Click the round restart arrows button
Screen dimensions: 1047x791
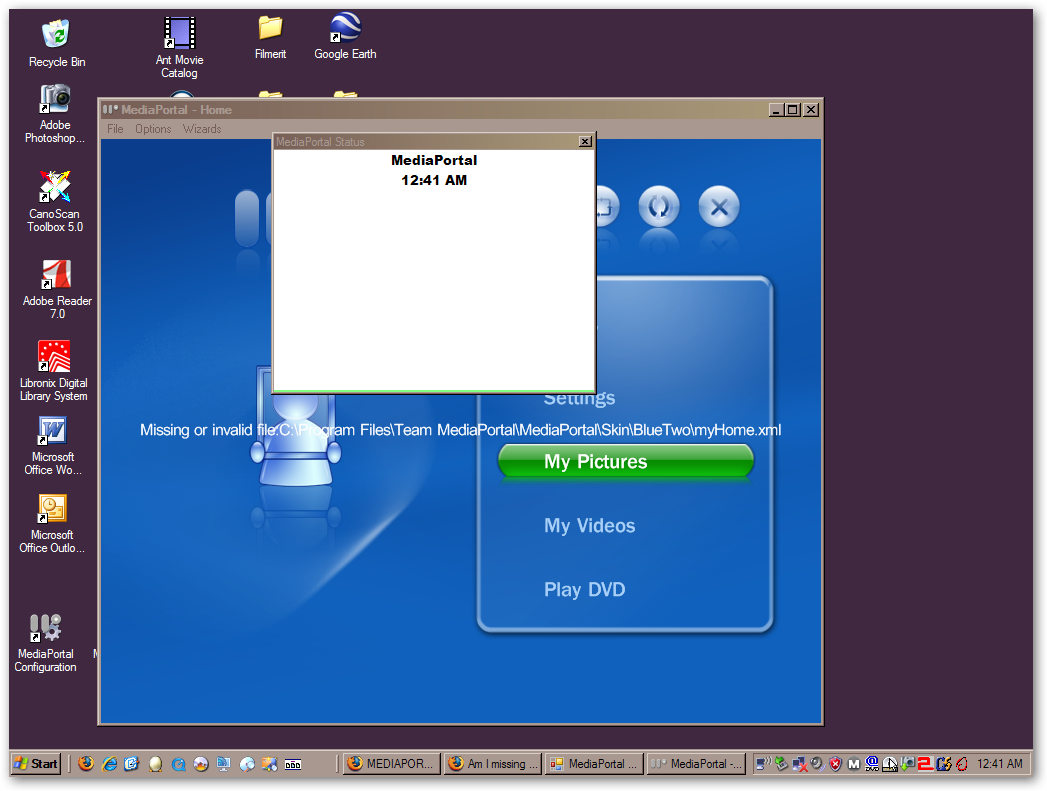coord(659,208)
